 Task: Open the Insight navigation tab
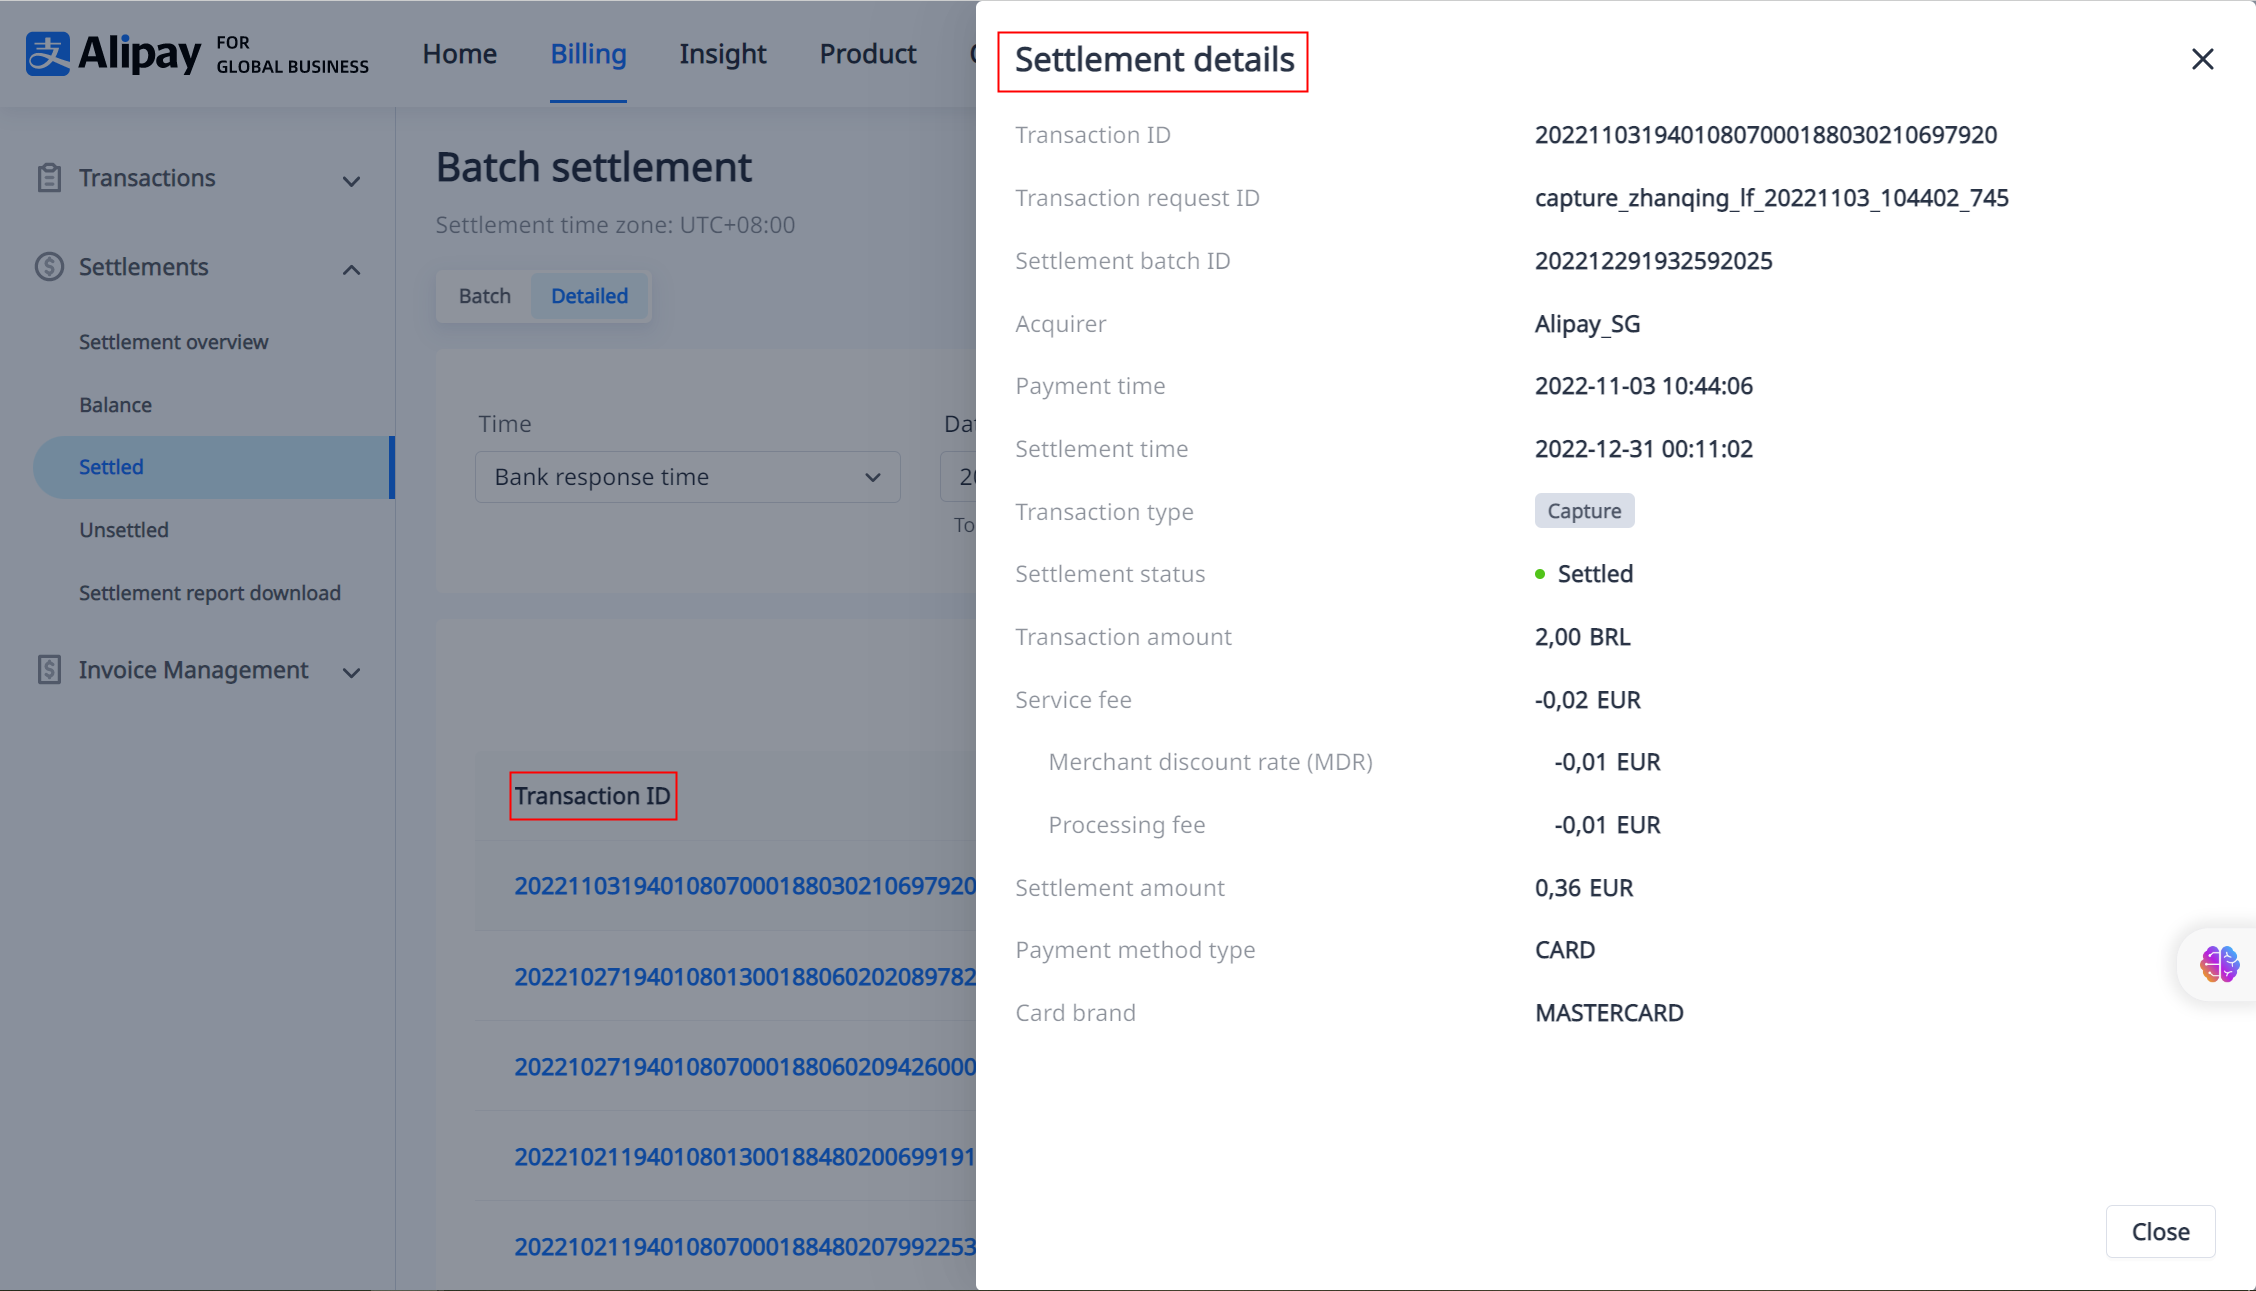click(x=722, y=54)
